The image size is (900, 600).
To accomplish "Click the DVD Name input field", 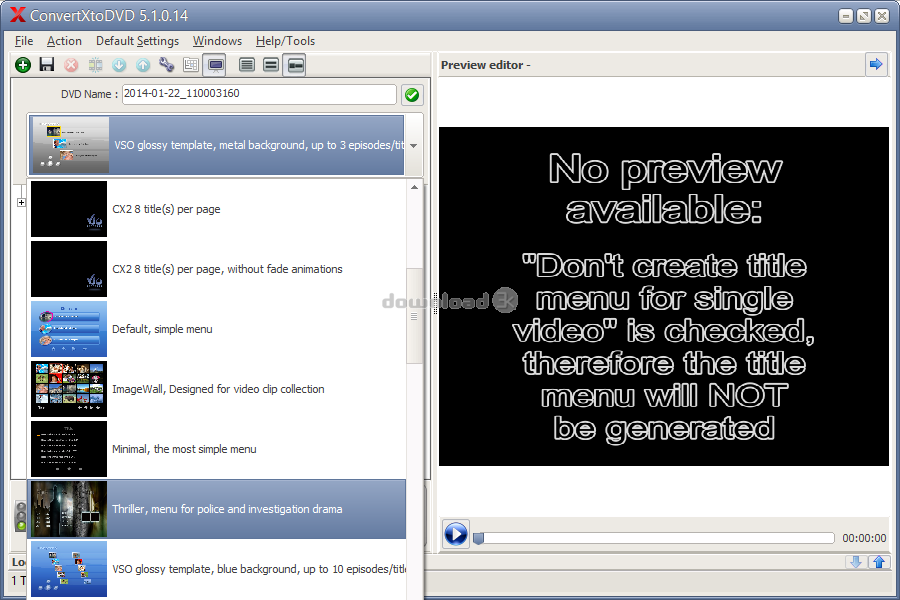I will [x=259, y=94].
